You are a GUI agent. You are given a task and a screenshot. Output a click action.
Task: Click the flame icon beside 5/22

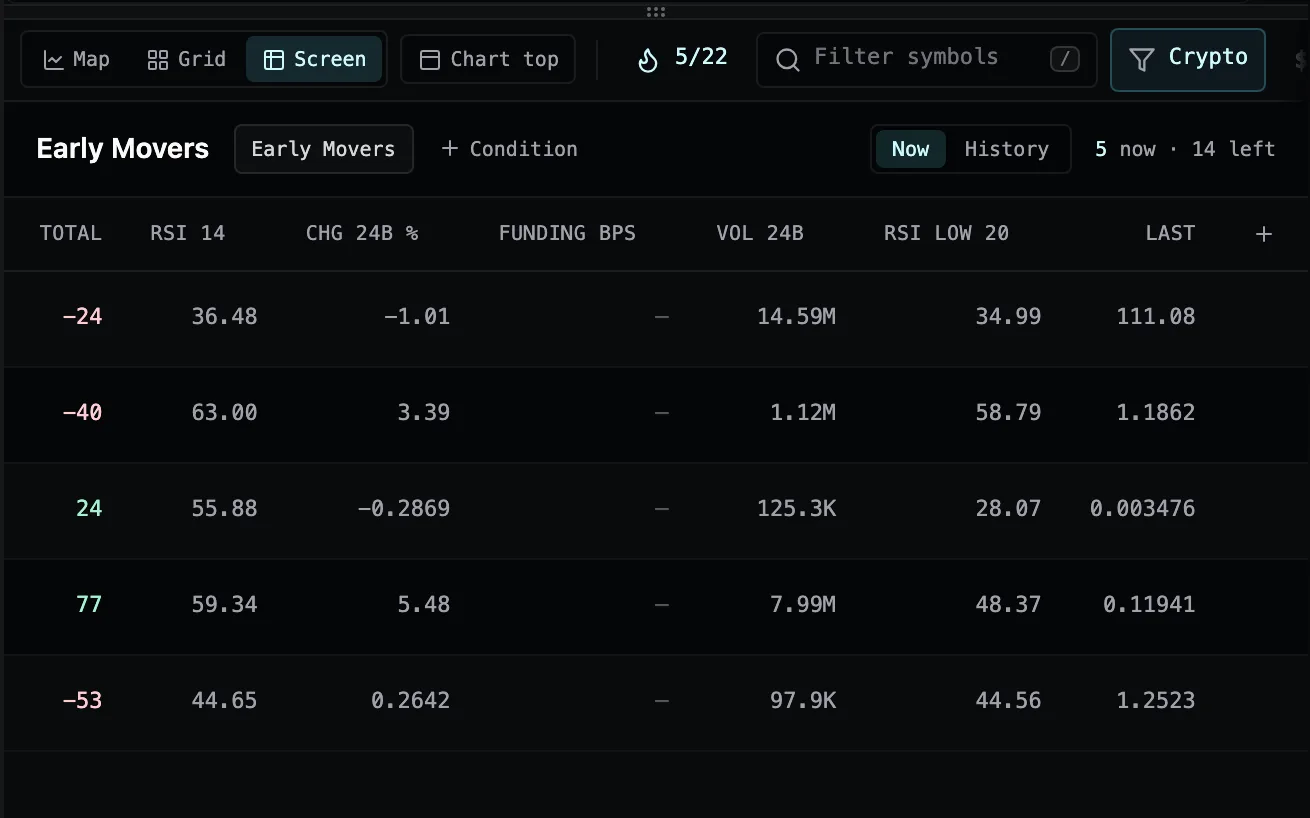(648, 60)
